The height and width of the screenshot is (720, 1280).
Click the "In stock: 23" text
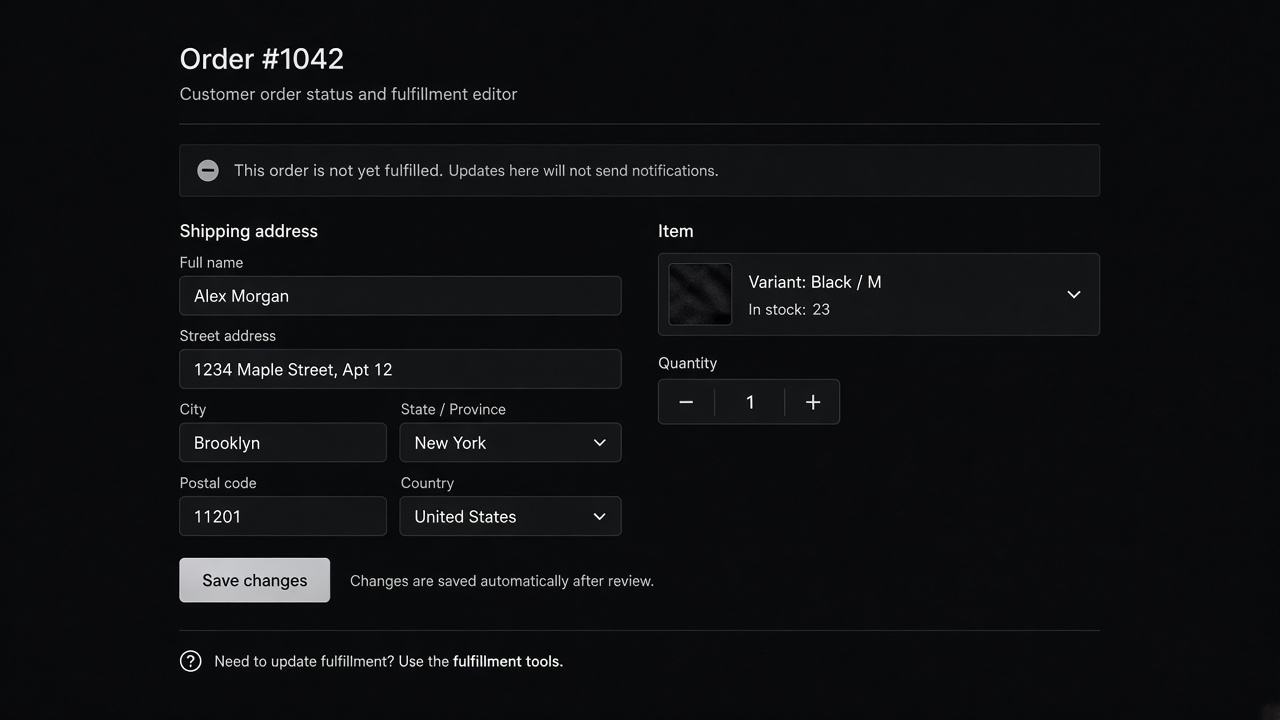pos(789,310)
